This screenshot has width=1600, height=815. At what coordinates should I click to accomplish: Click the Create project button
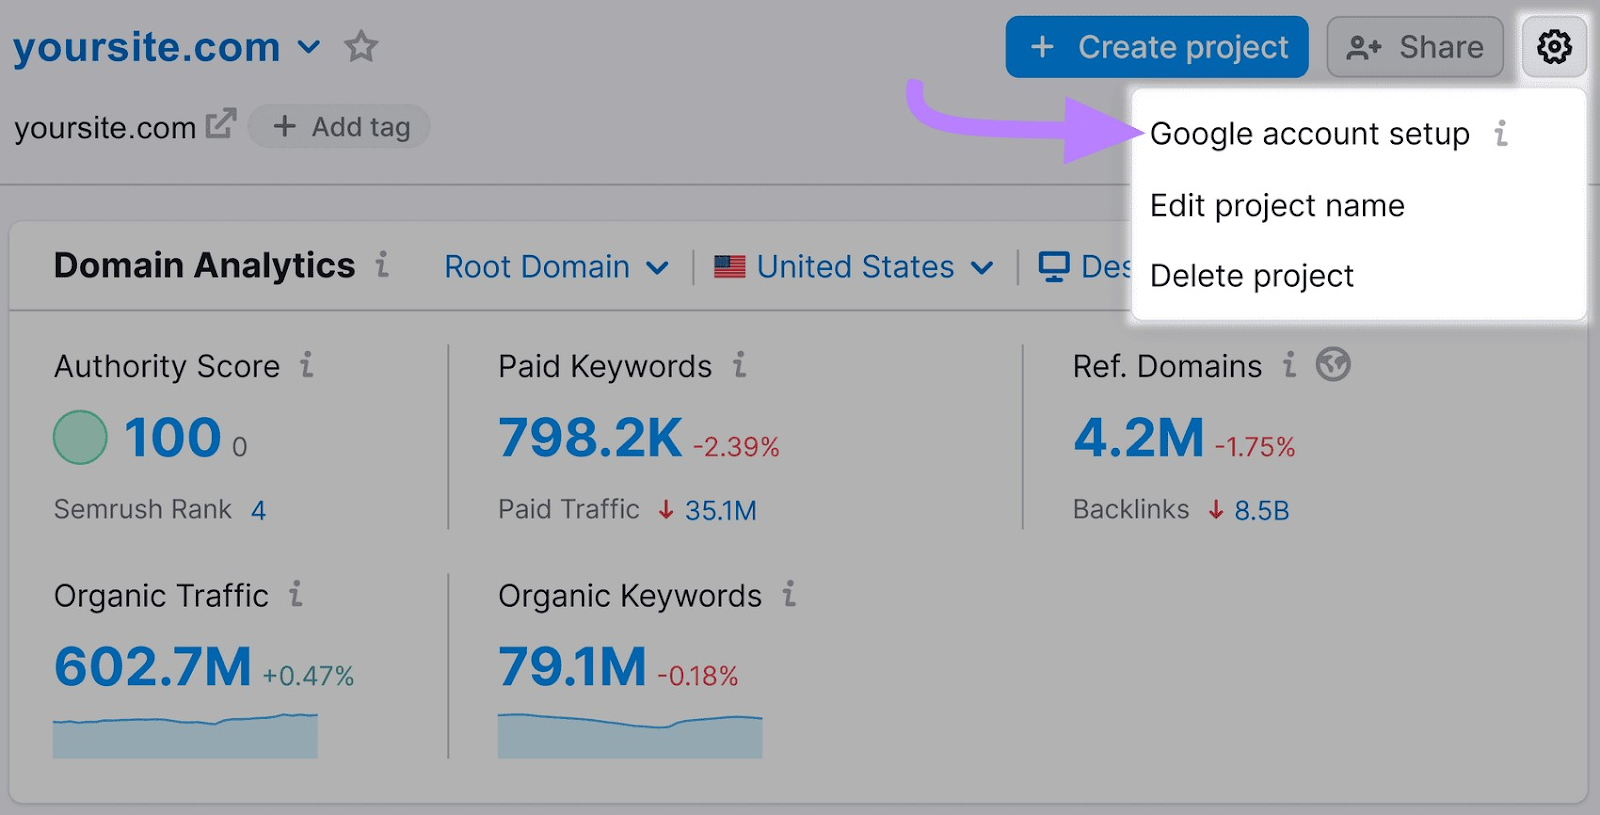tap(1157, 47)
